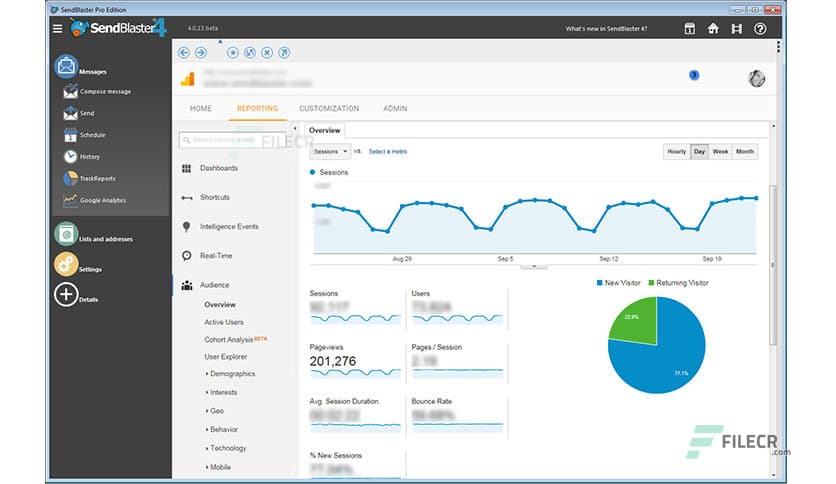Click the save disk icon in top bar

pyautogui.click(x=736, y=29)
